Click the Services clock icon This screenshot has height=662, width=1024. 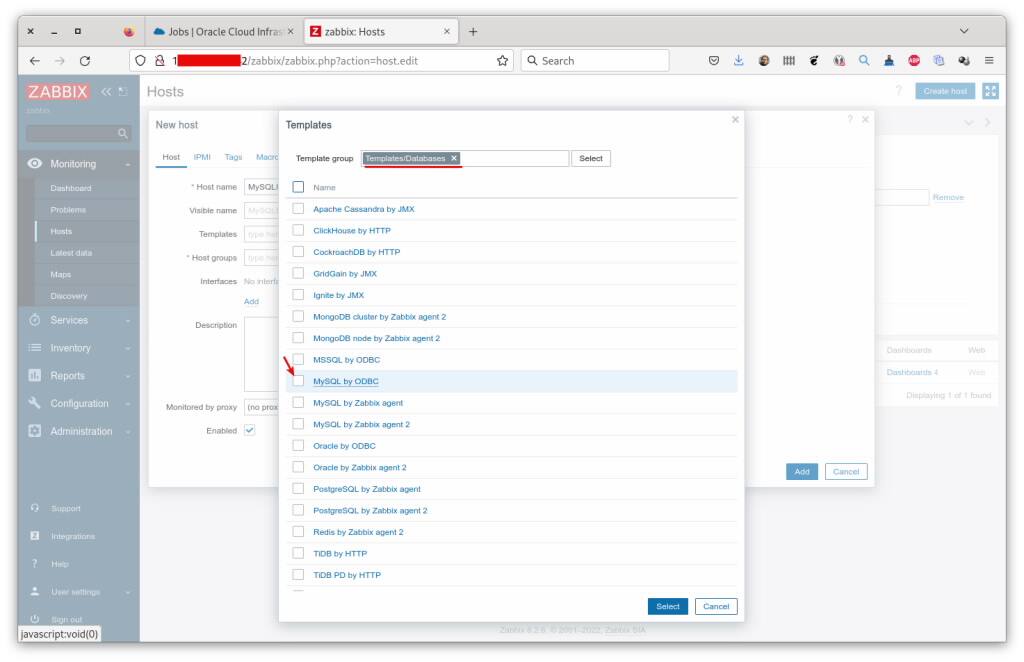coord(35,320)
